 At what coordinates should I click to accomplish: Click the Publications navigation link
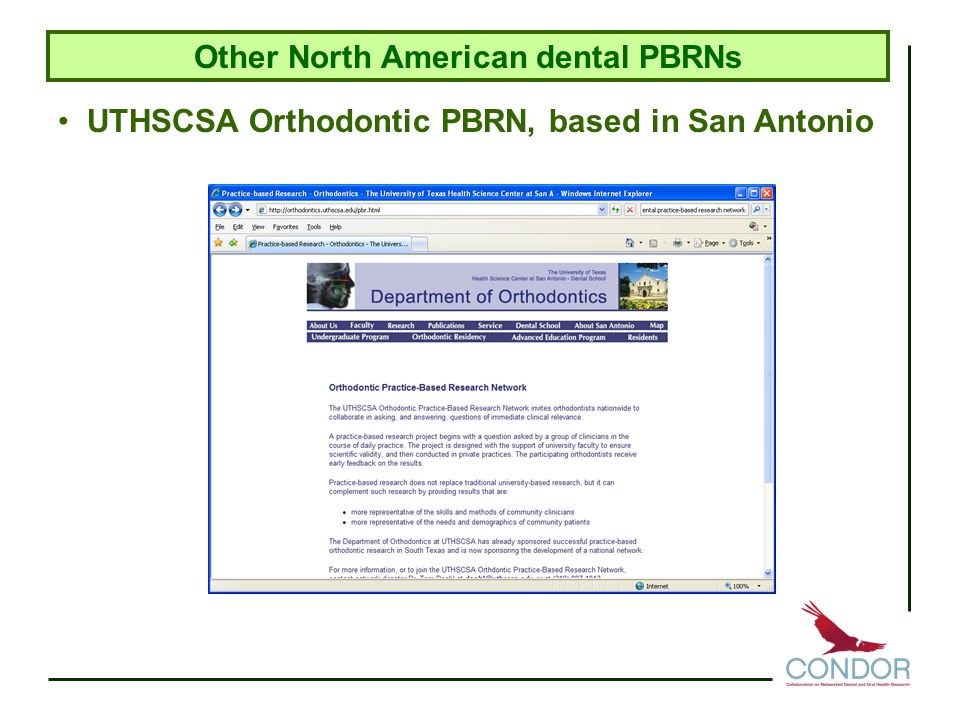click(446, 326)
